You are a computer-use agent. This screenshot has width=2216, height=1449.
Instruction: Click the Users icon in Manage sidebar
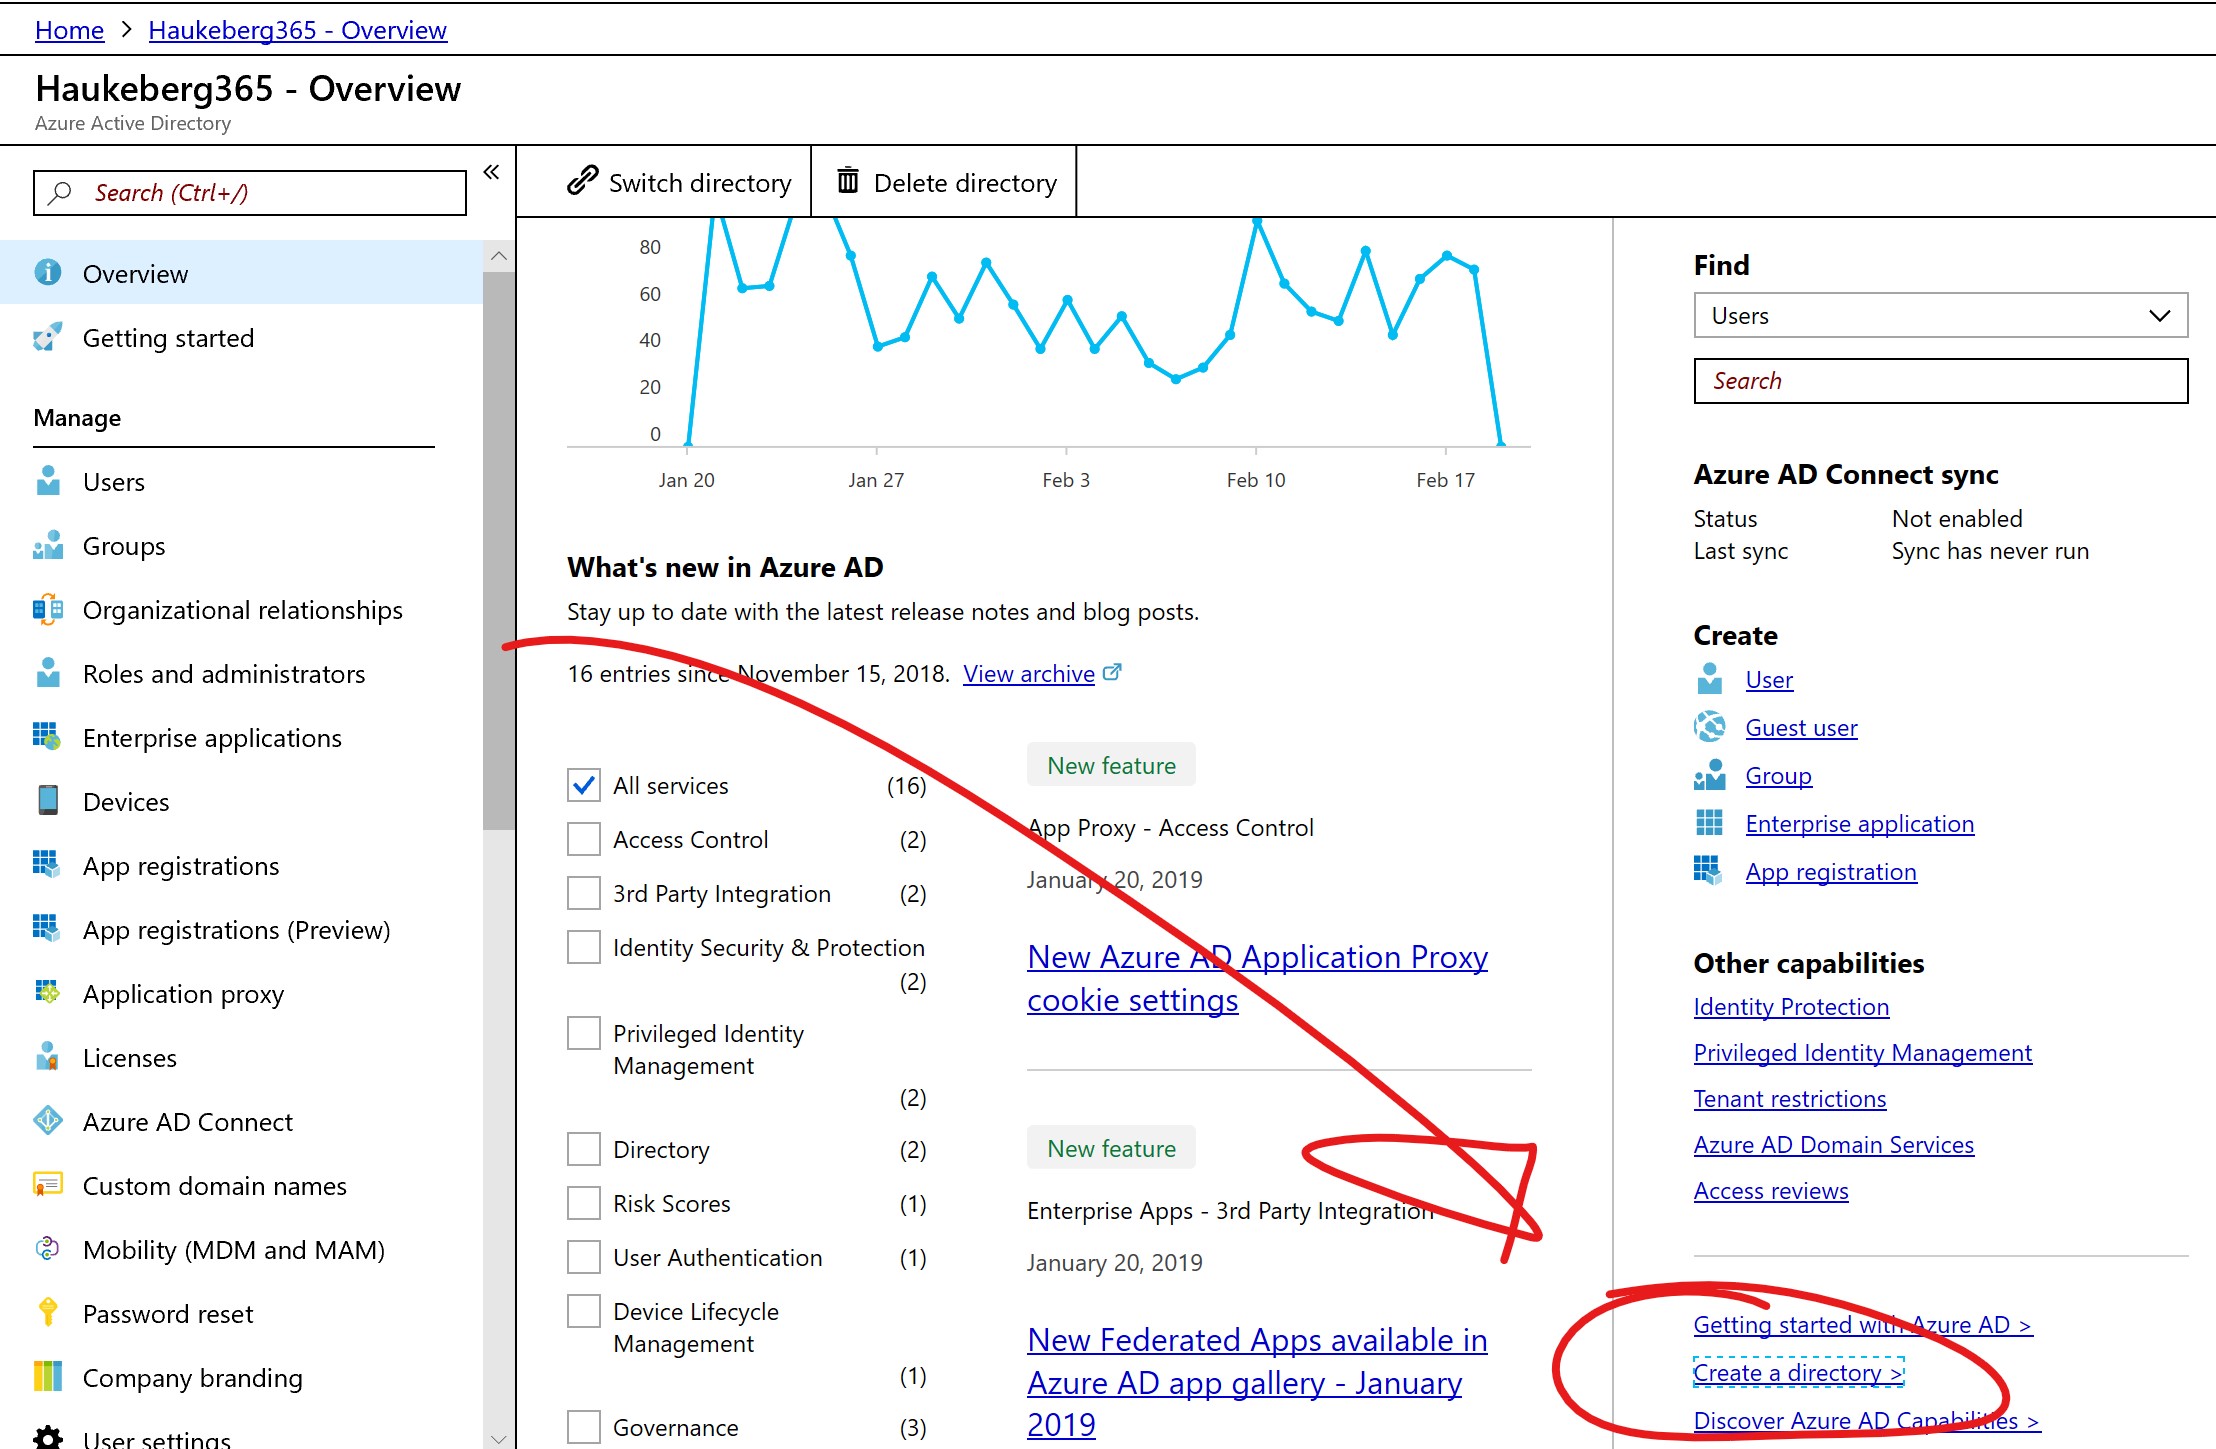(47, 481)
